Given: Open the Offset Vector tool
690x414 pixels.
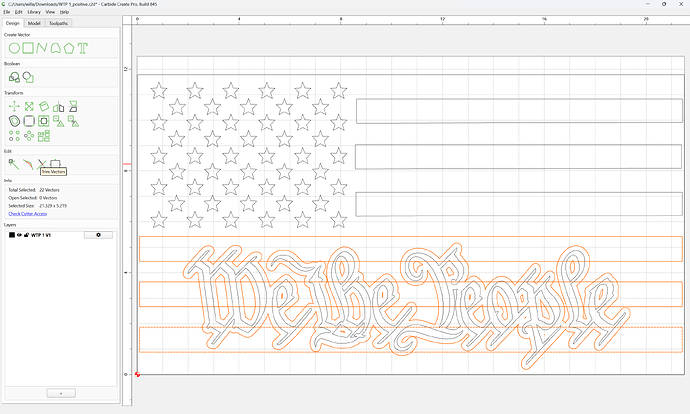Looking at the screenshot, I should click(14, 121).
